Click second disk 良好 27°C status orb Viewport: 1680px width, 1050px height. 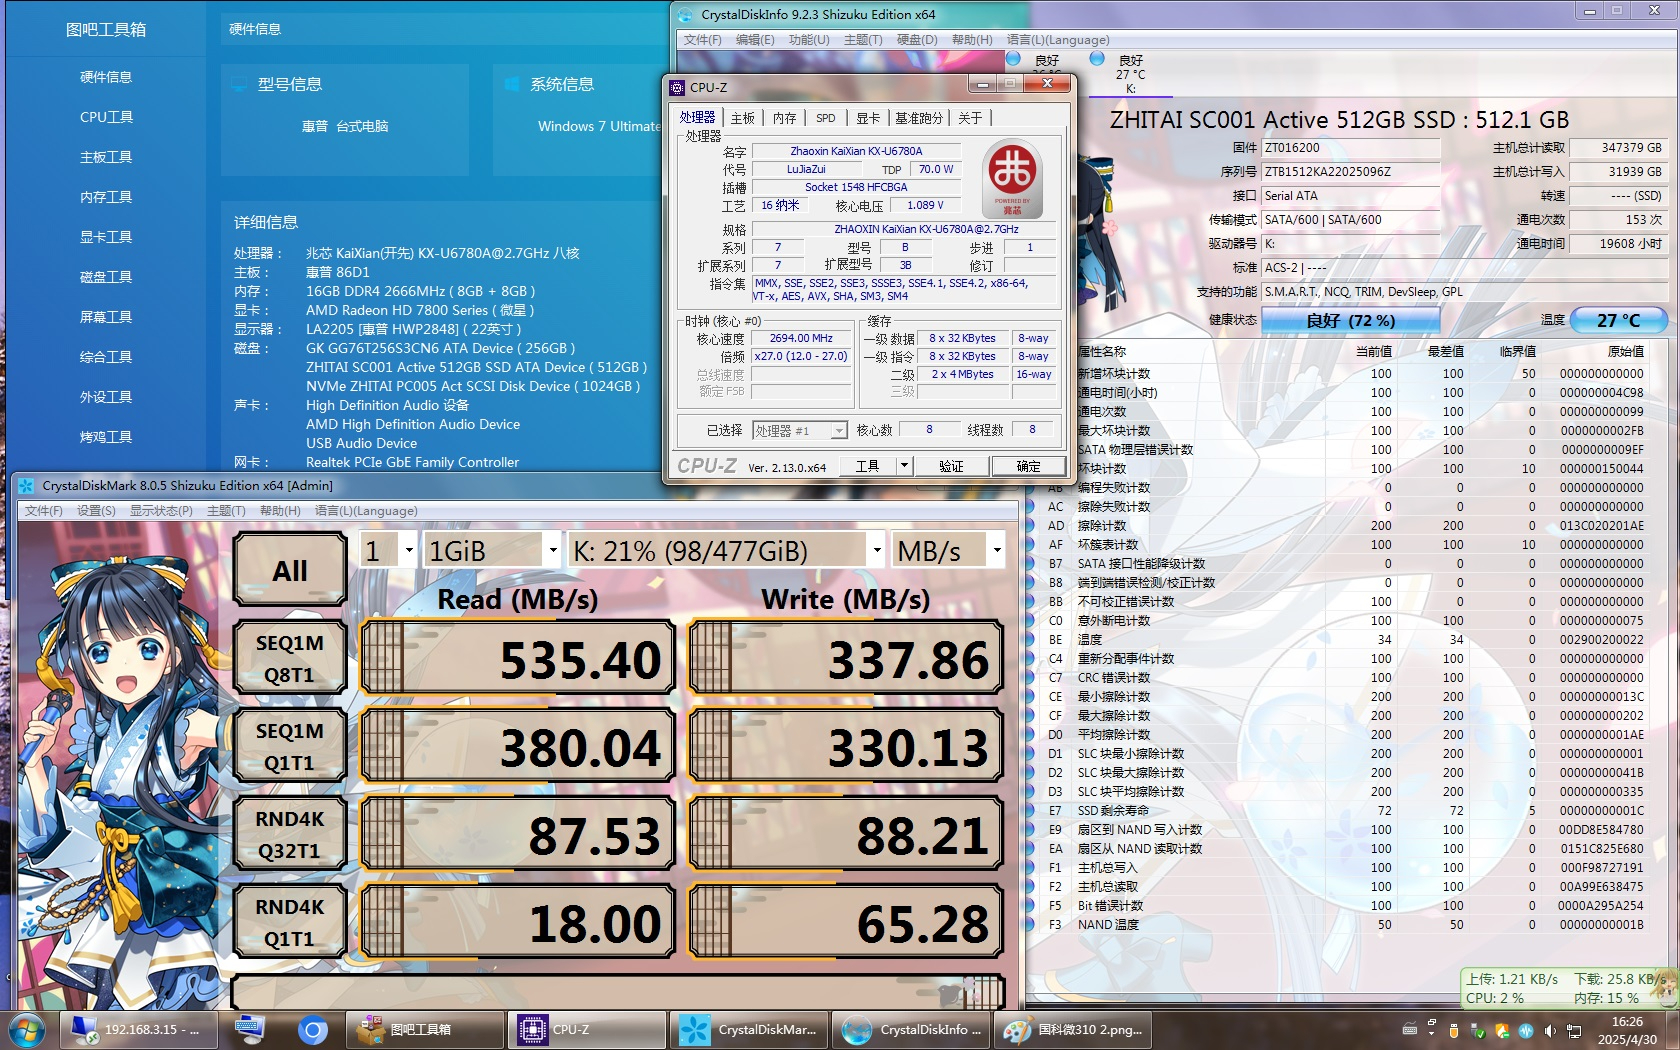click(x=1097, y=59)
